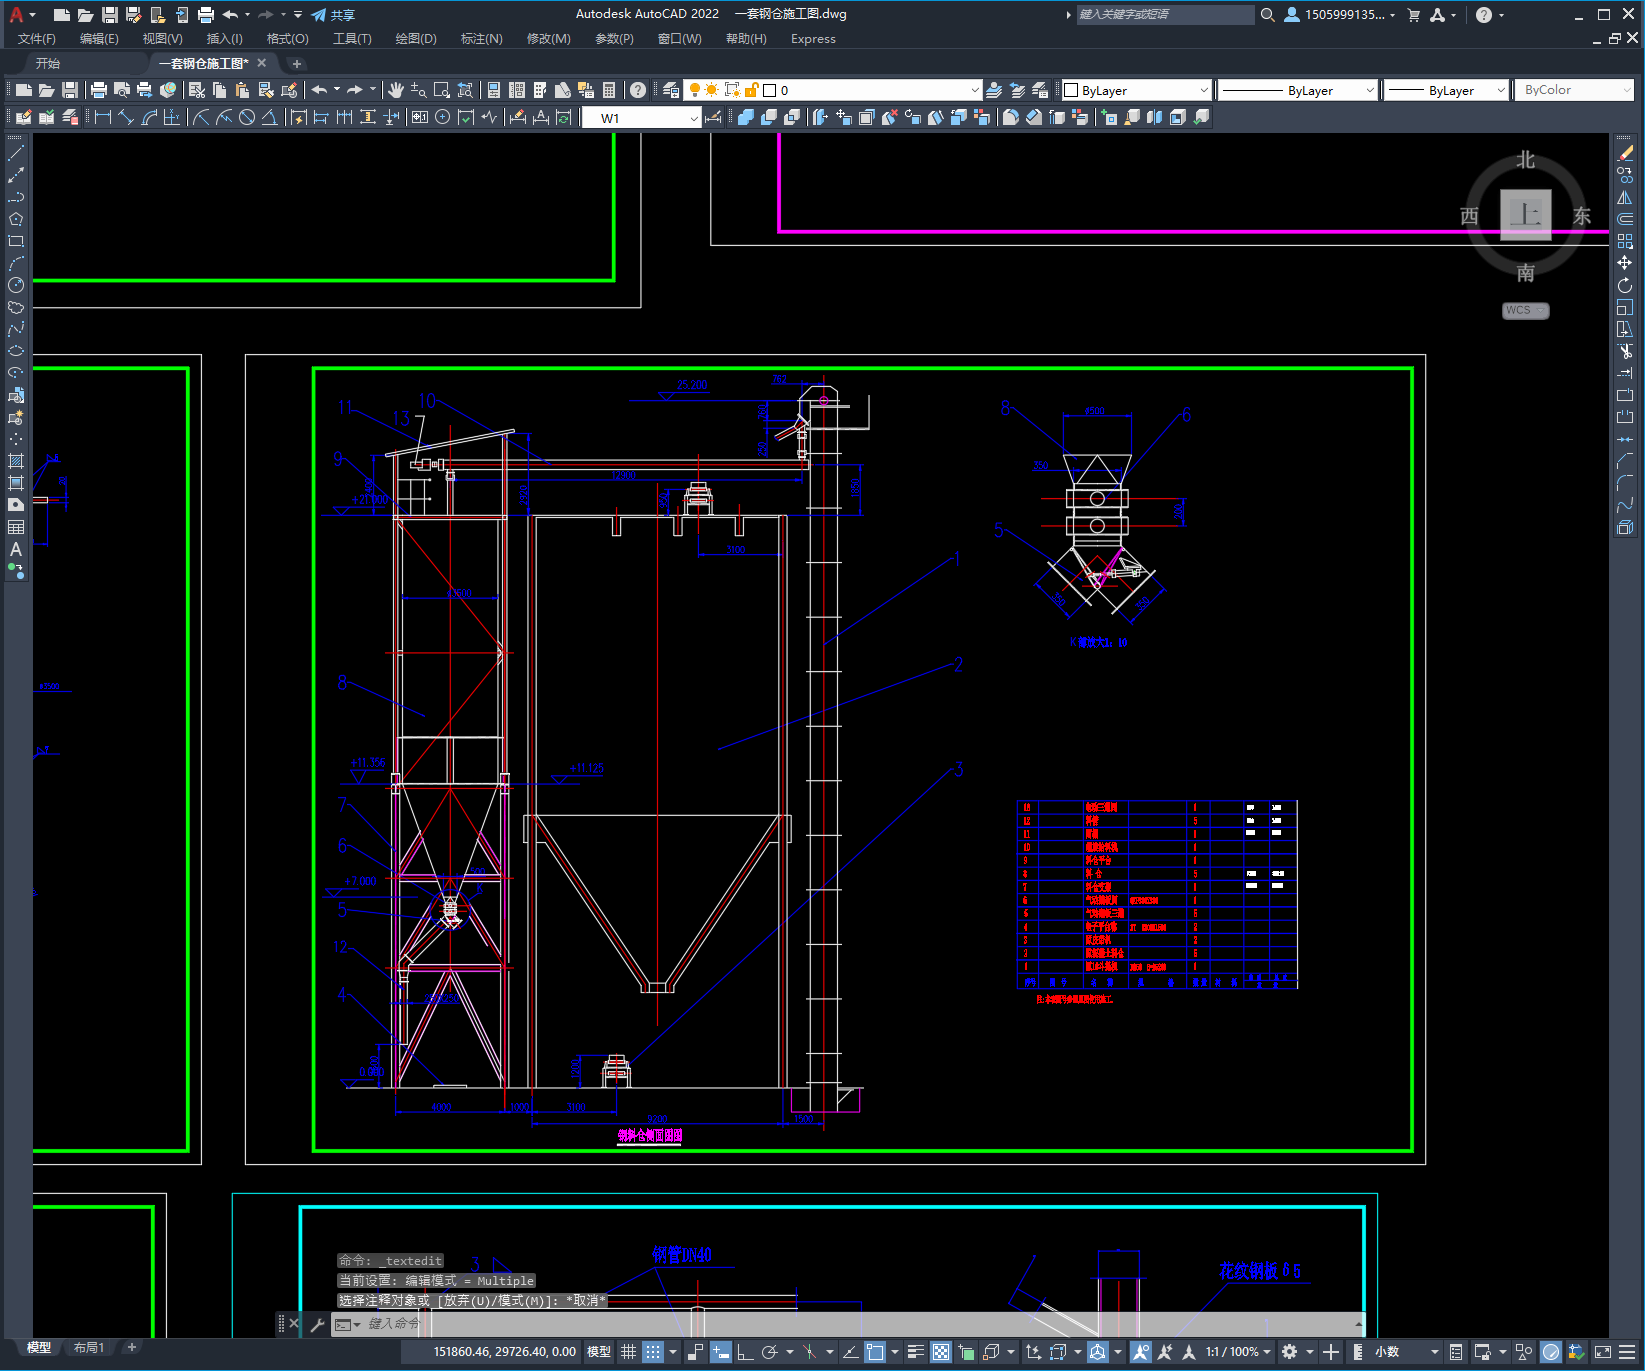Image resolution: width=1645 pixels, height=1371 pixels.
Task: Click the status bar customization menu icon
Action: [x=1627, y=1352]
